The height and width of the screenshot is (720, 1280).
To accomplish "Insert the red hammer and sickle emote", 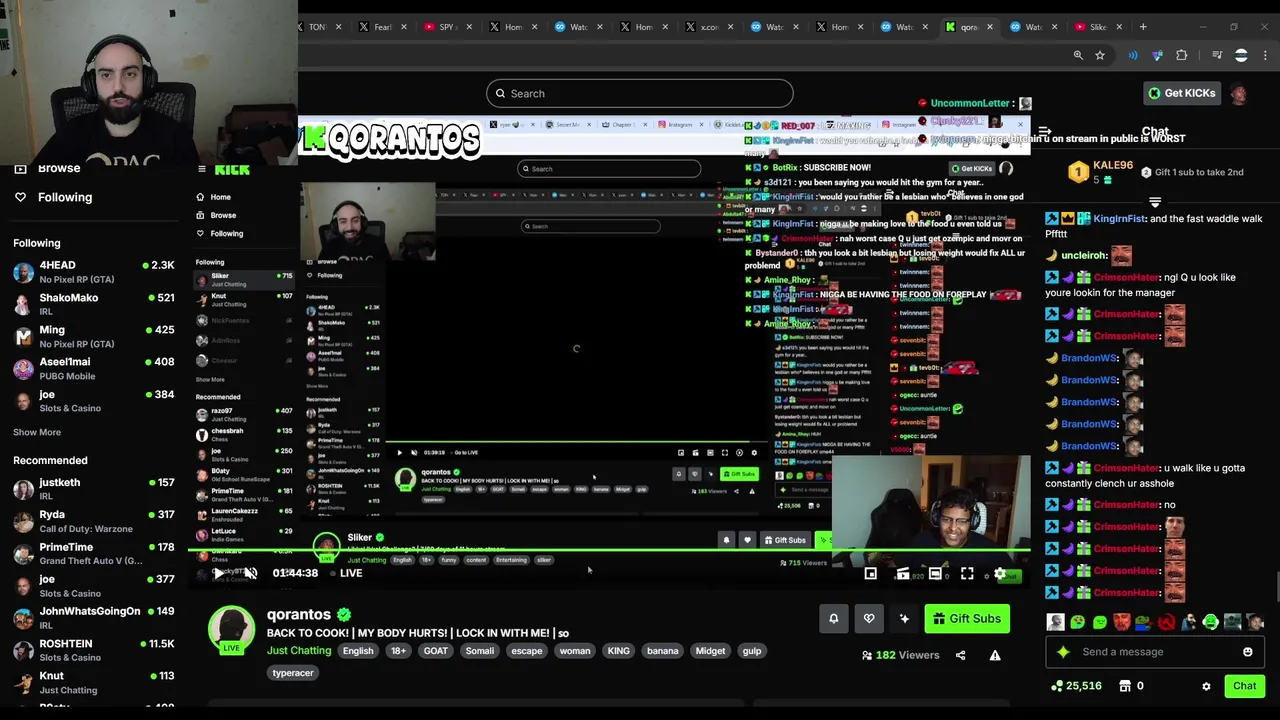I will [1166, 622].
